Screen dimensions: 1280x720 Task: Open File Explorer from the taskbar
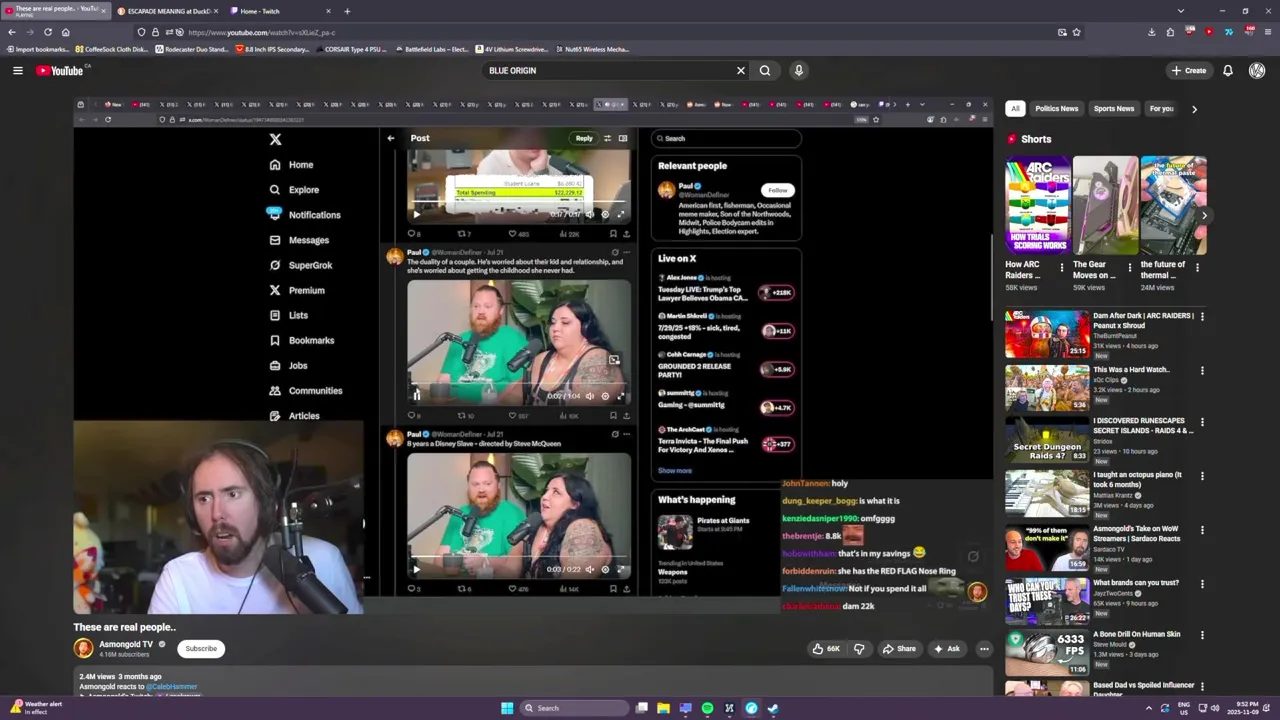click(663, 708)
